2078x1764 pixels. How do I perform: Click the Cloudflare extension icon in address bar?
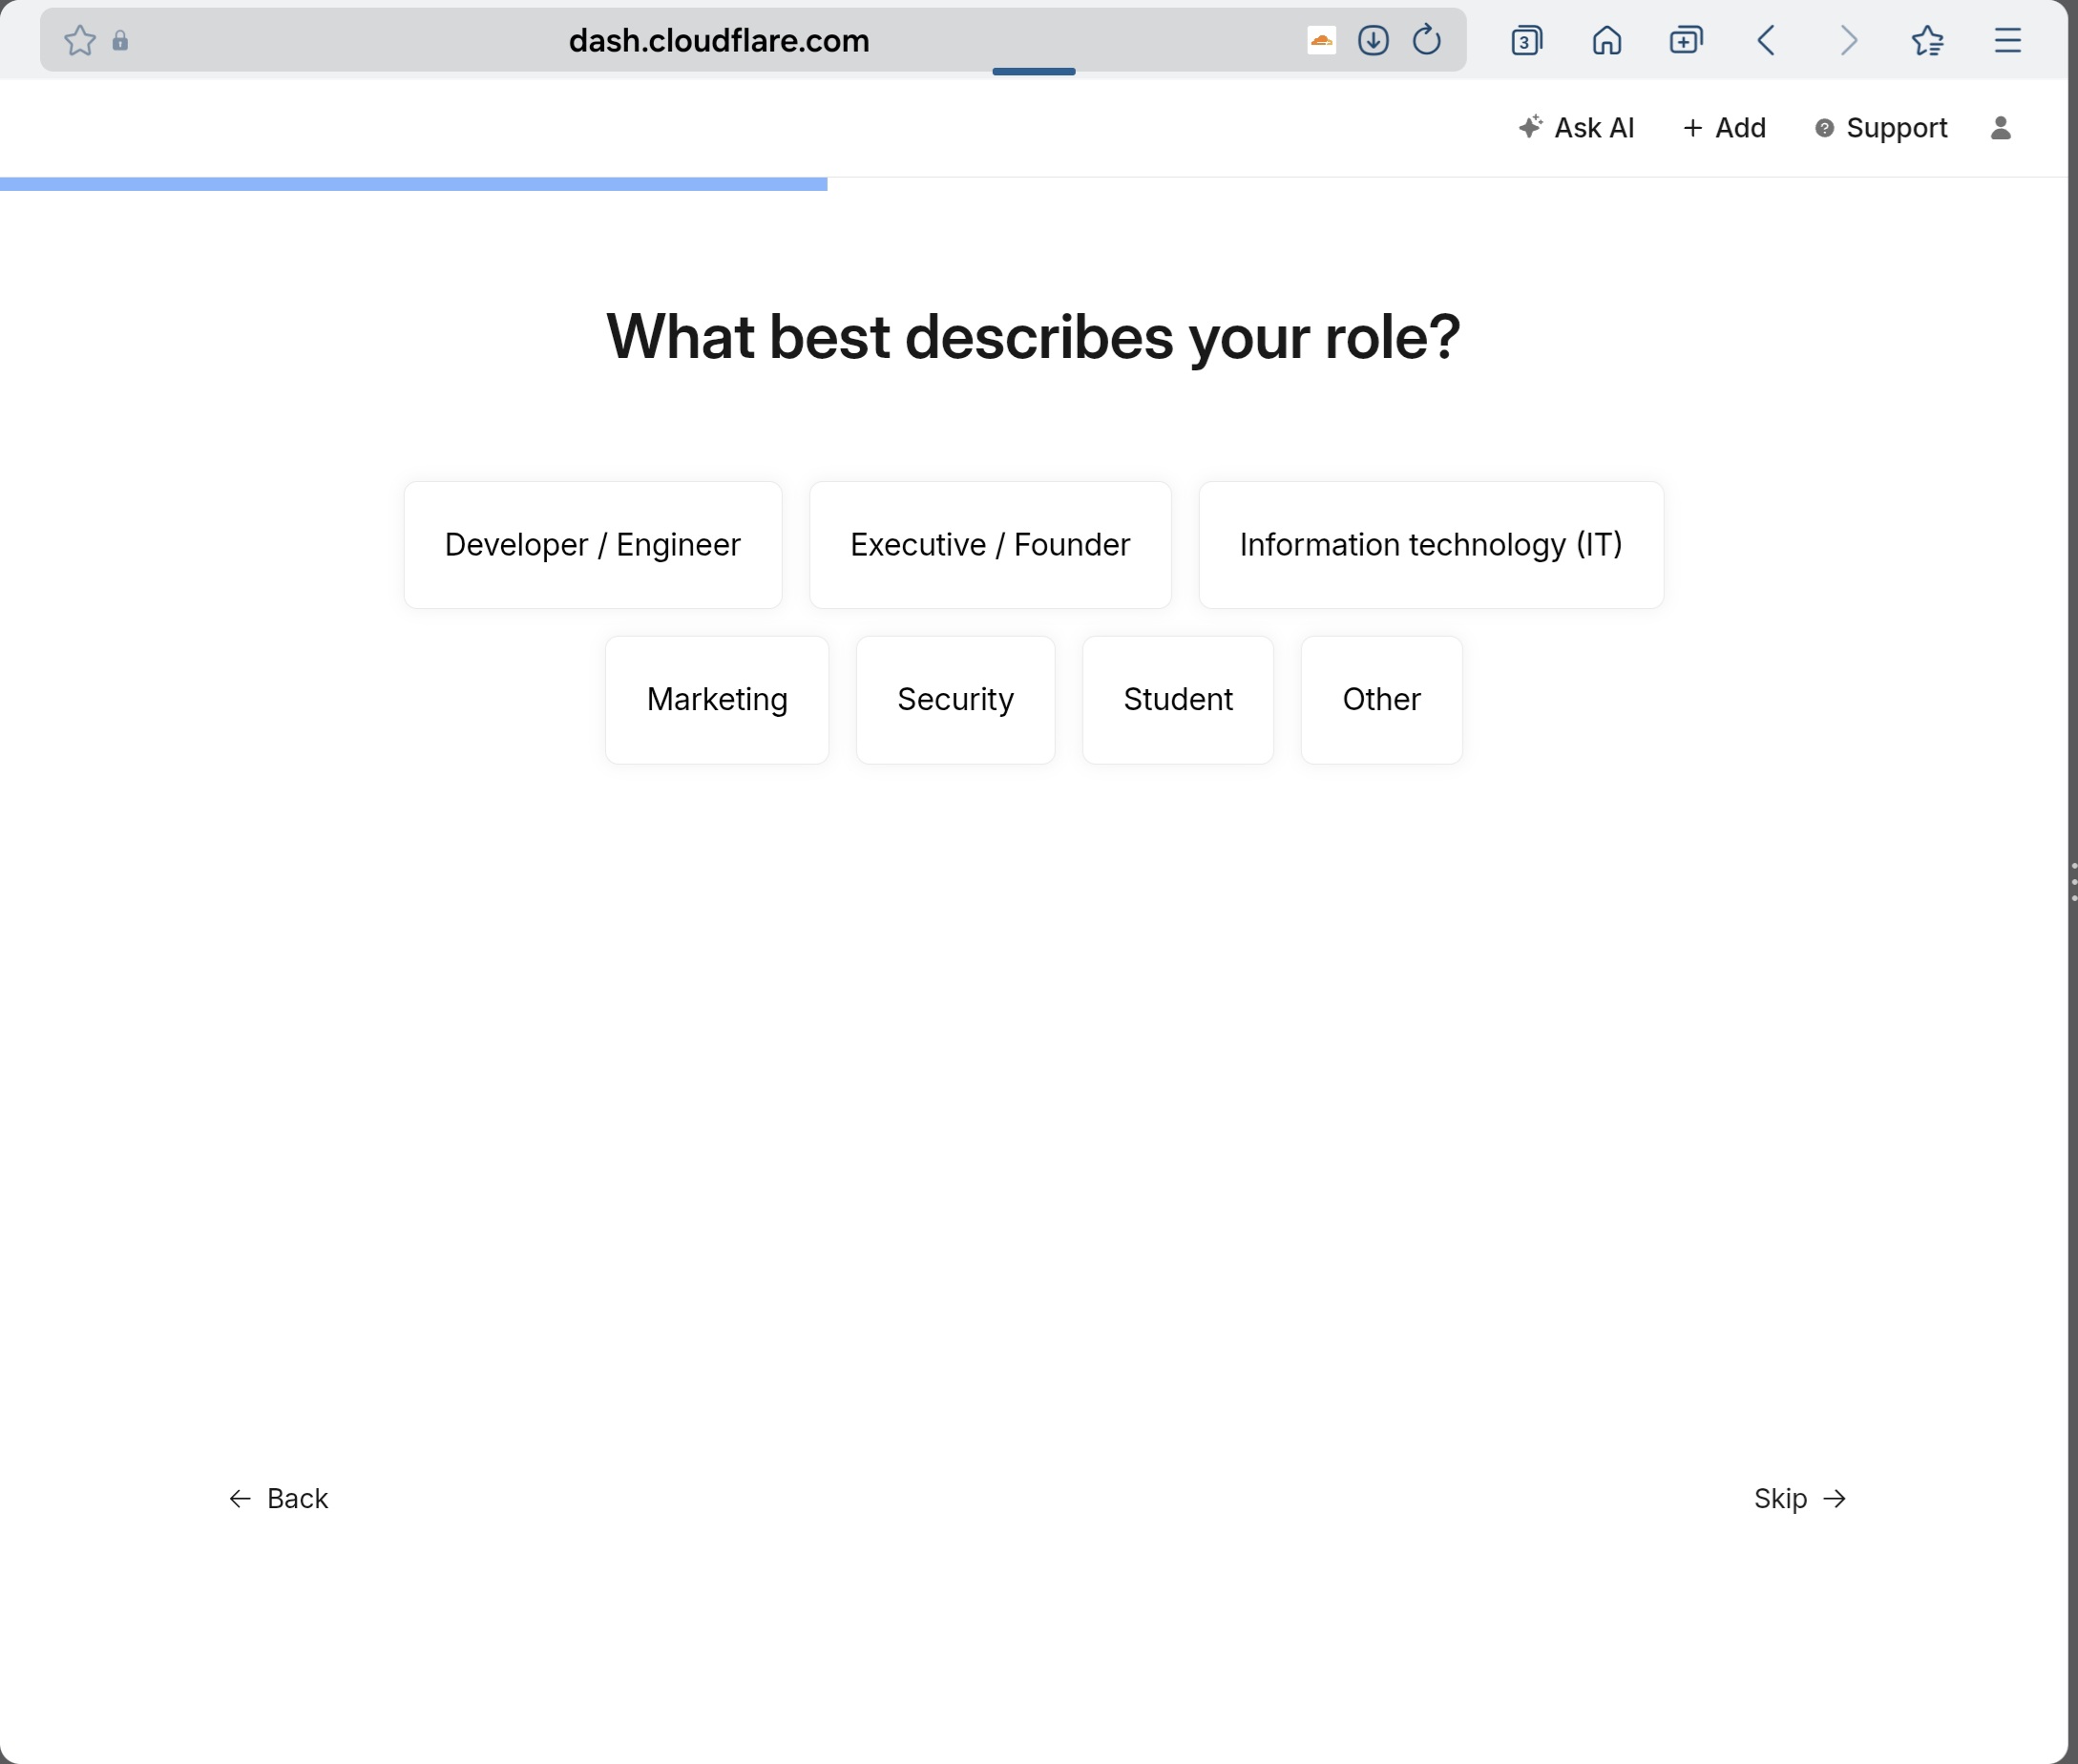pos(1321,40)
